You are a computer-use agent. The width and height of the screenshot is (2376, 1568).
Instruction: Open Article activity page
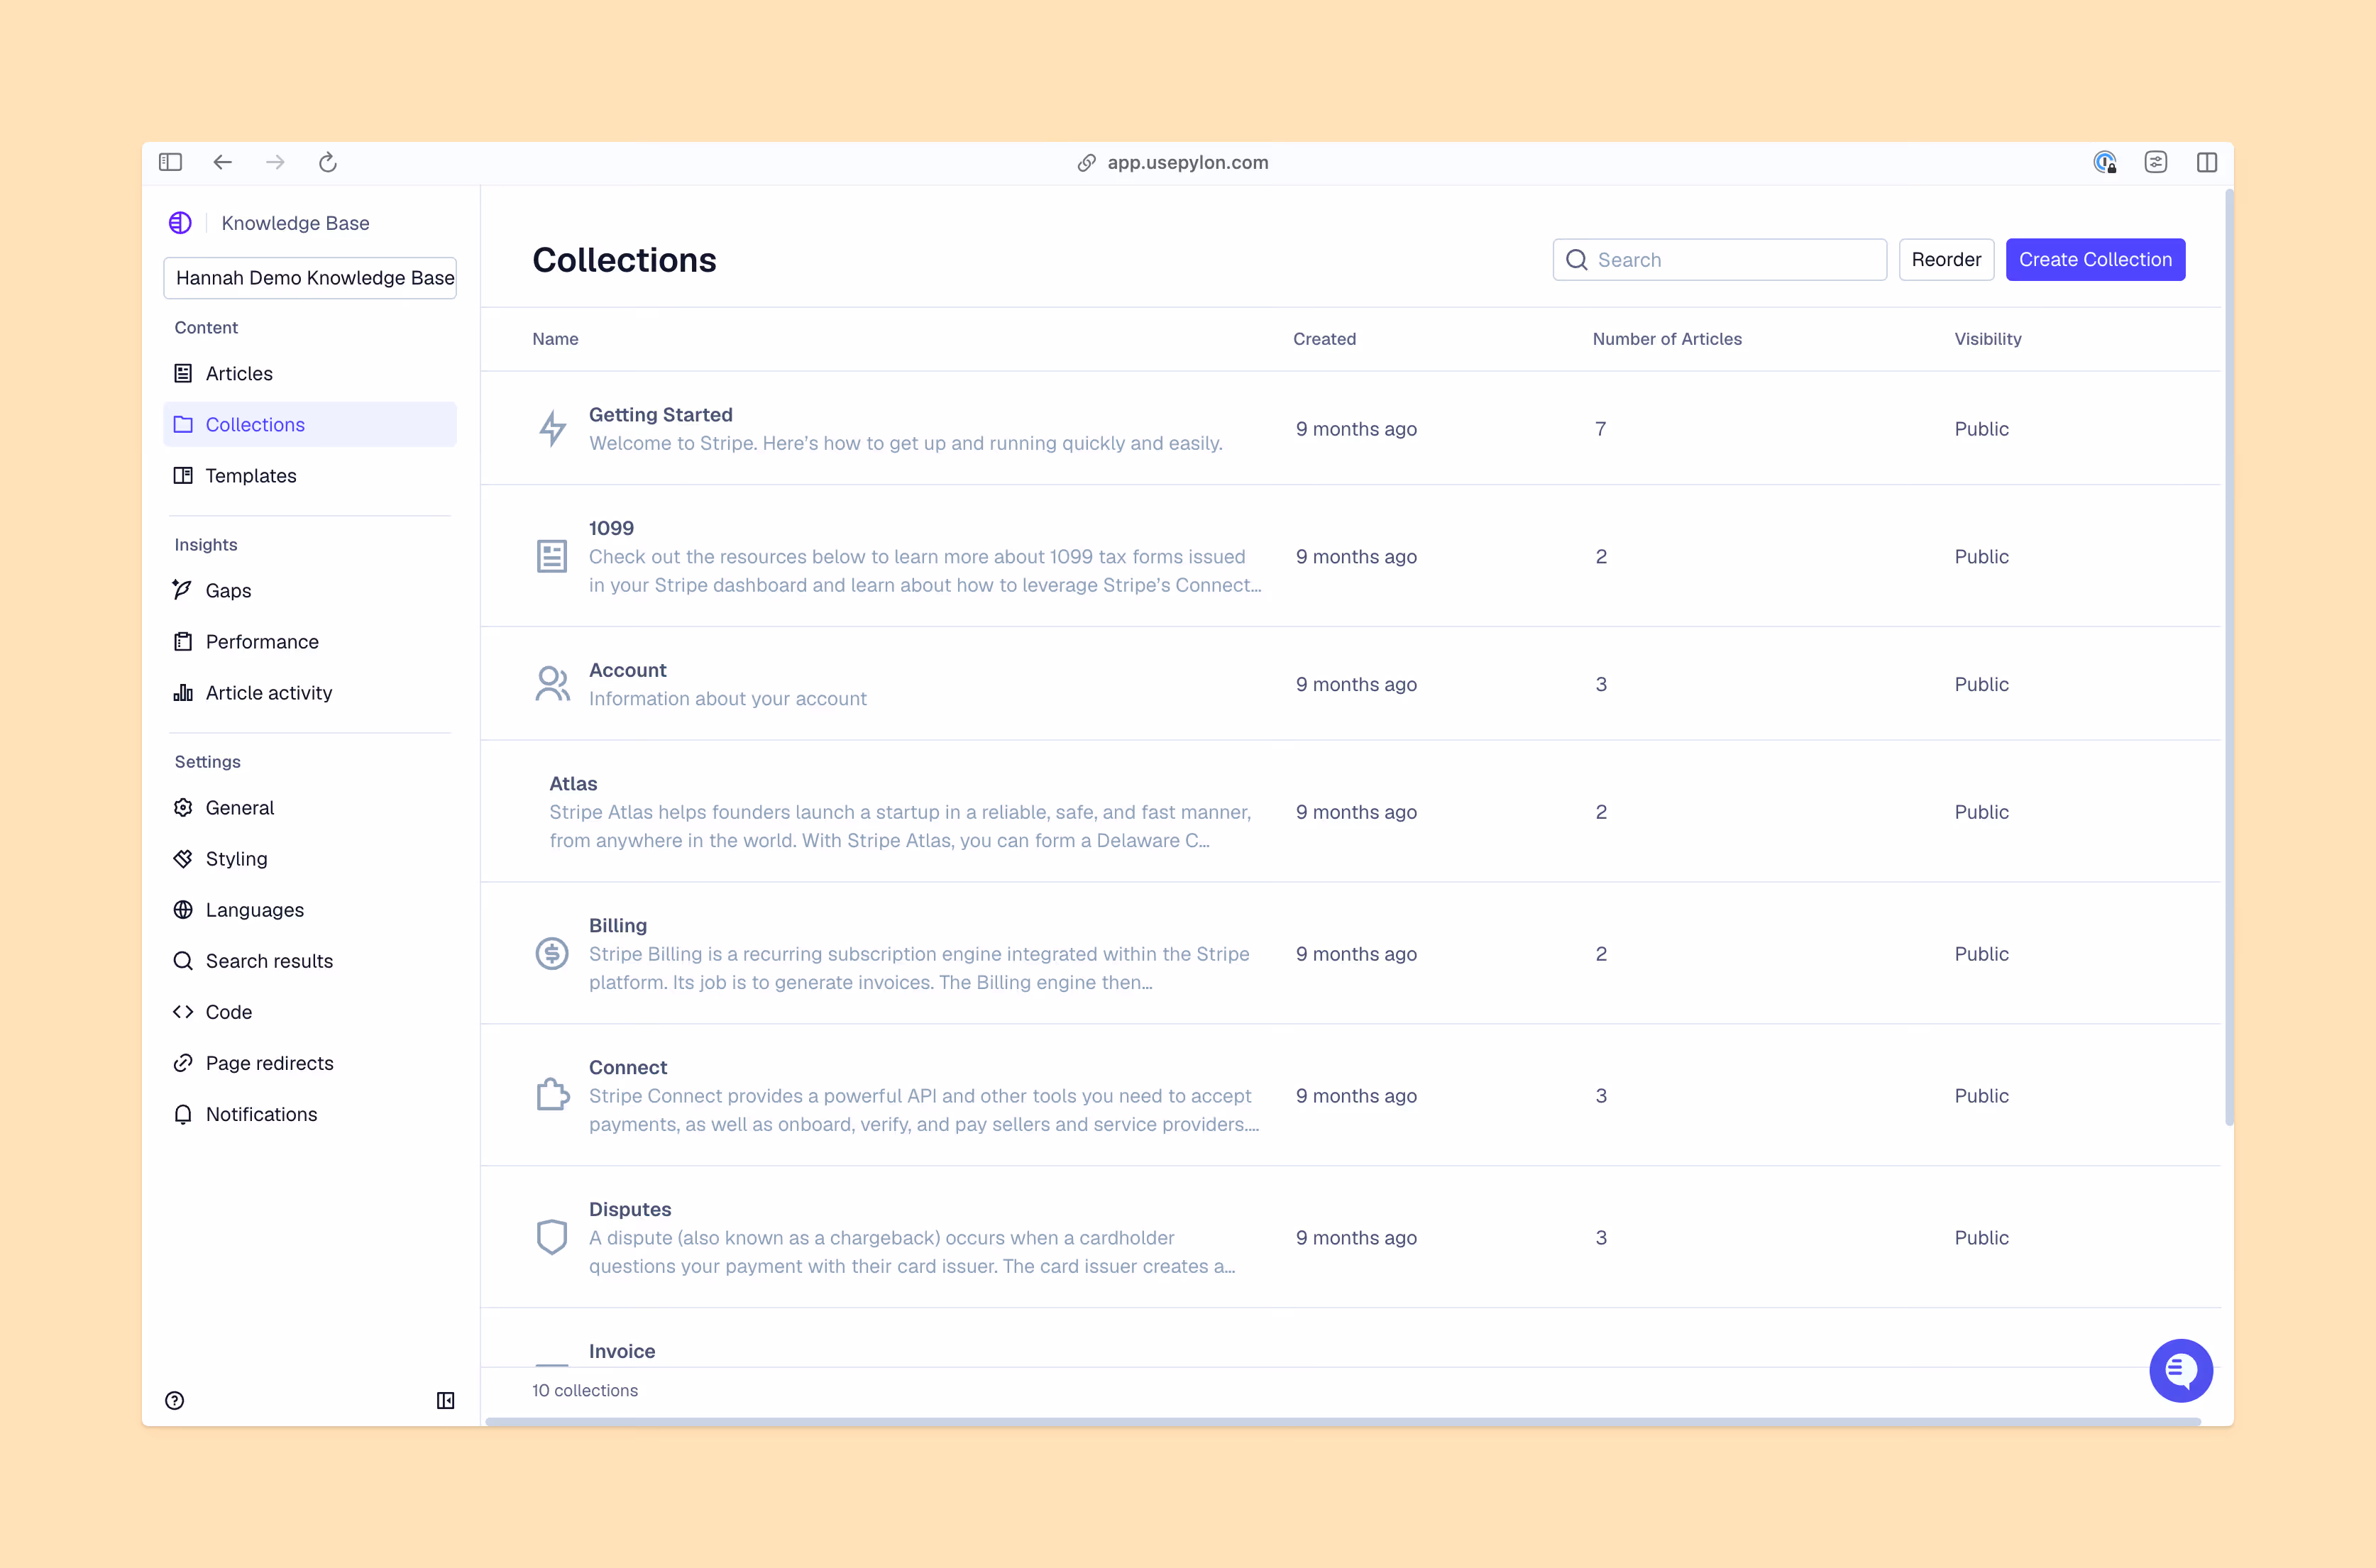point(310,692)
